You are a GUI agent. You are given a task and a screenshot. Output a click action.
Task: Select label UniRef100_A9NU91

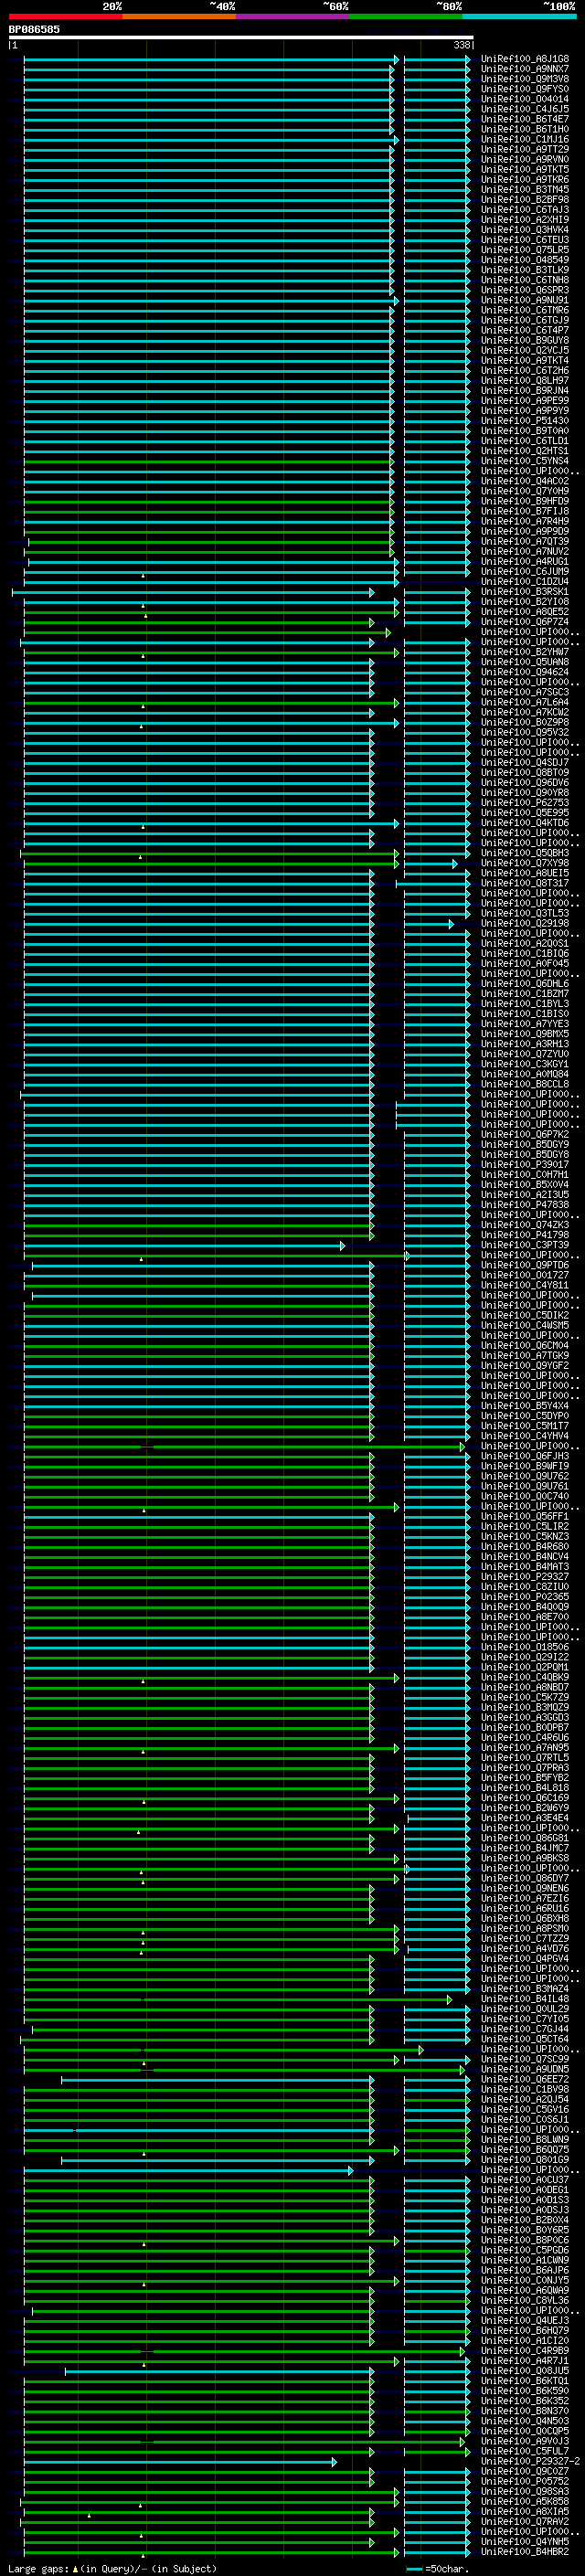click(x=524, y=300)
